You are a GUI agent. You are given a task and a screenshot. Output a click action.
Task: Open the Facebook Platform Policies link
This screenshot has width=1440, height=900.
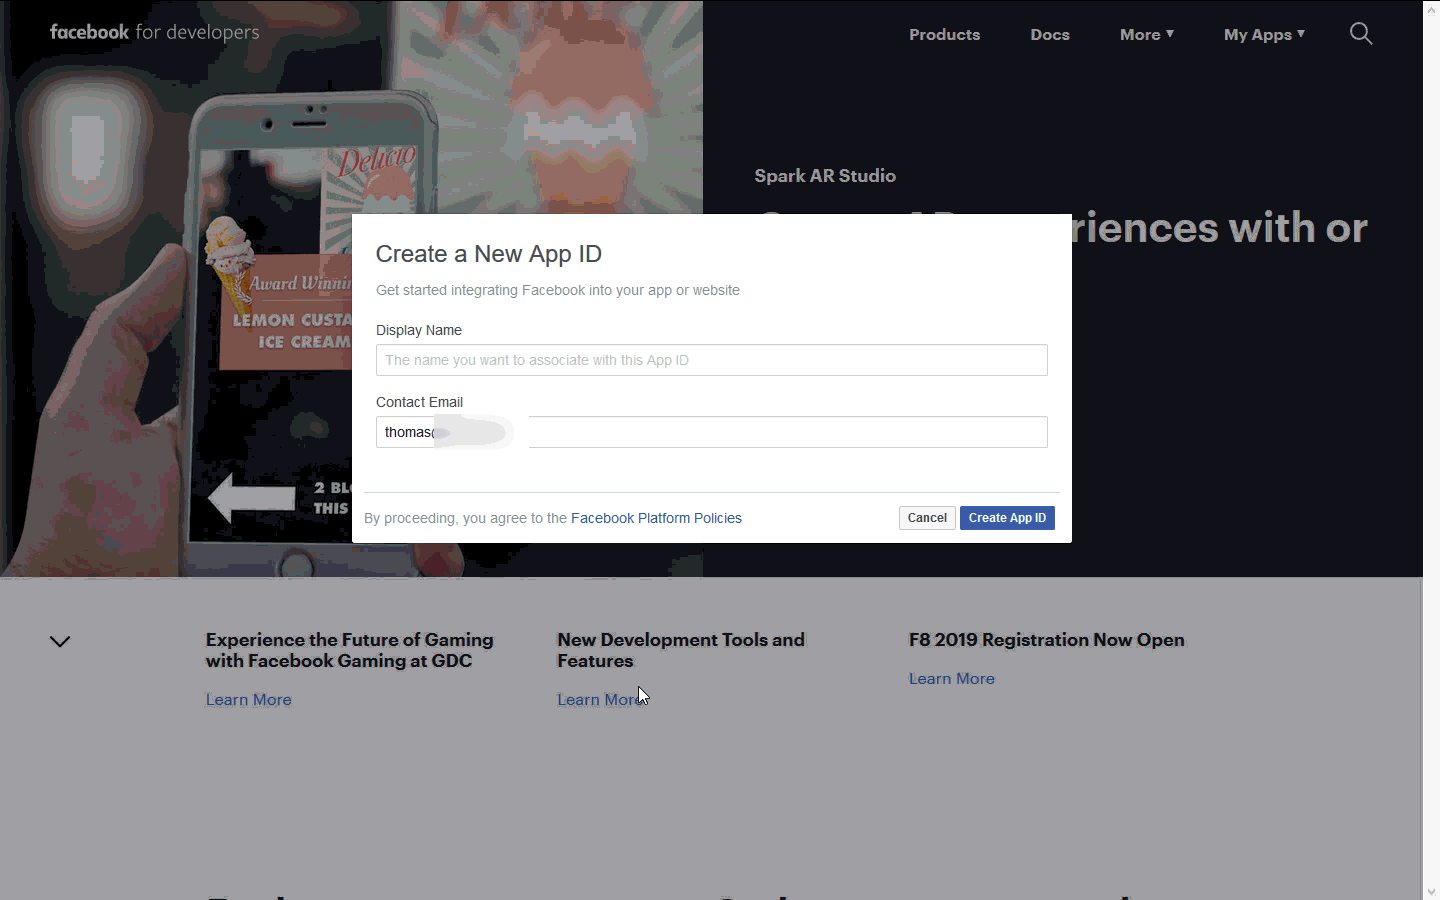[x=656, y=518]
